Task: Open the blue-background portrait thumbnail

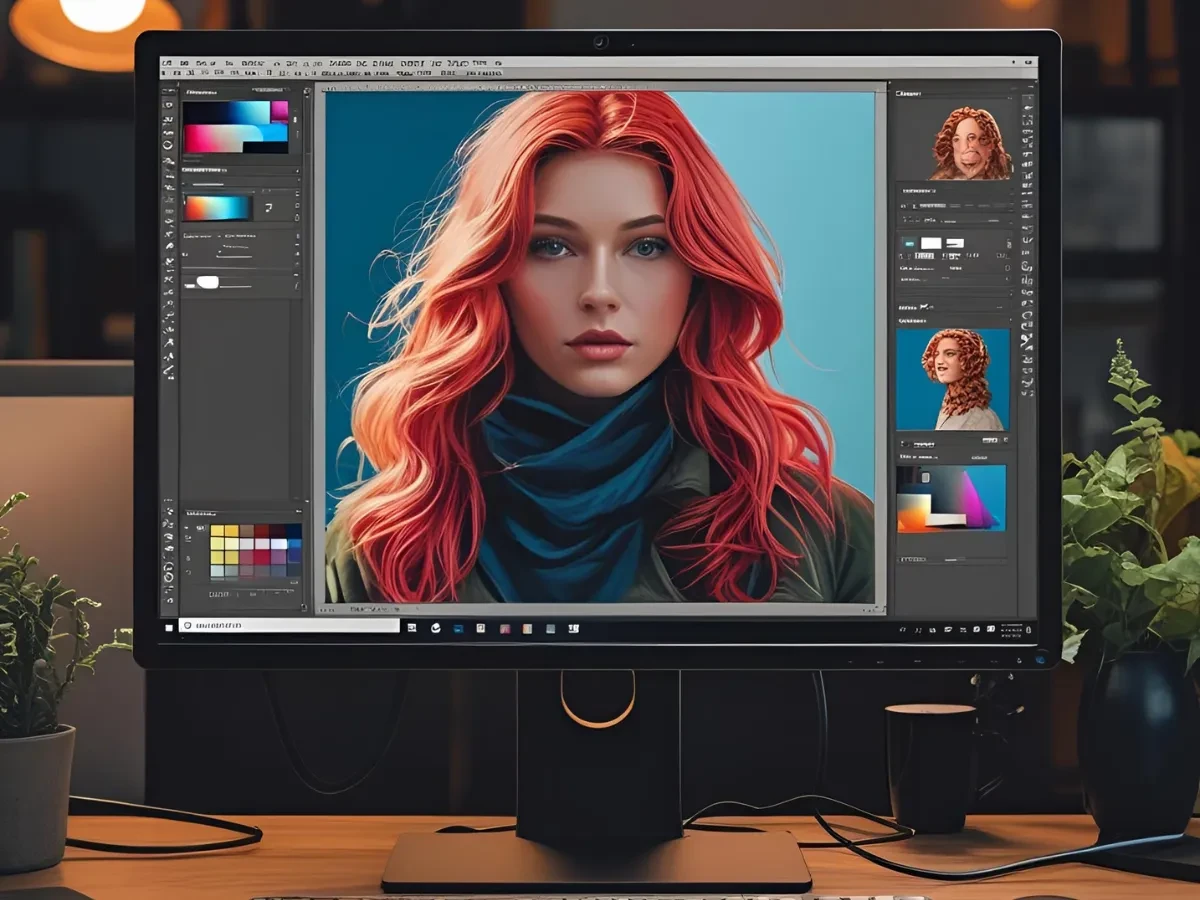Action: (x=953, y=379)
